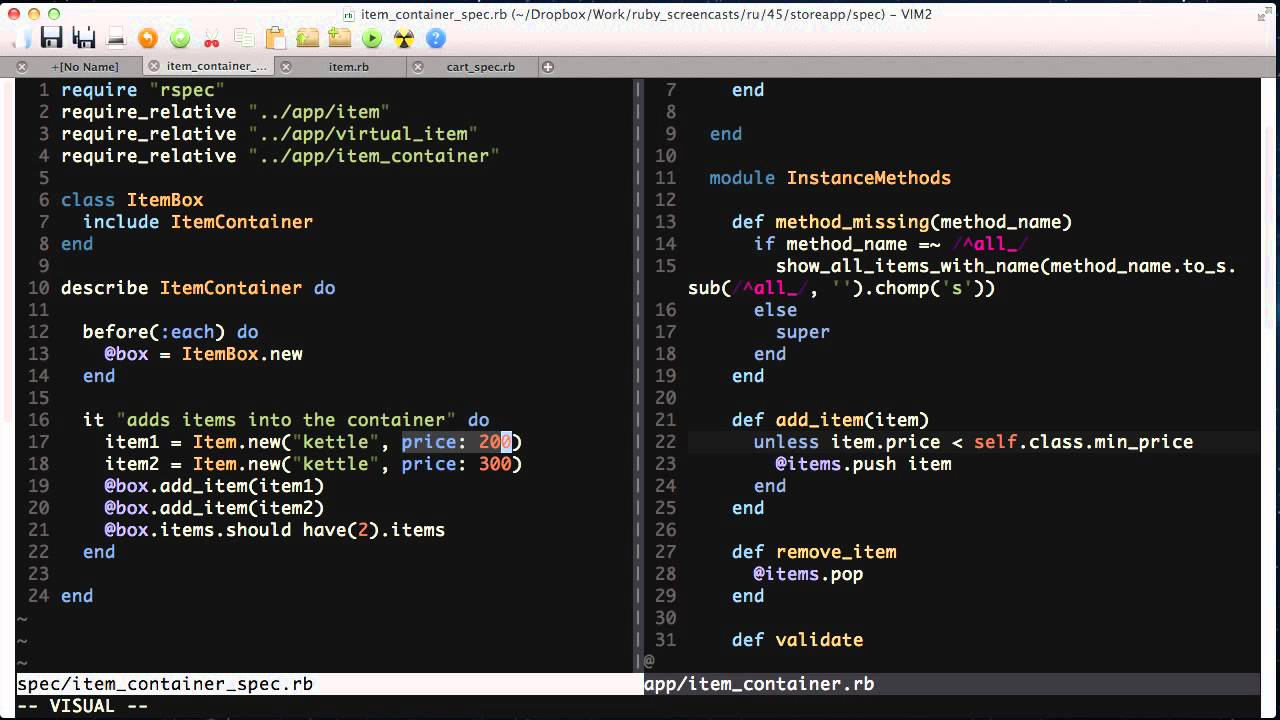Click '@box.items.should have(2).items' line

(x=275, y=530)
